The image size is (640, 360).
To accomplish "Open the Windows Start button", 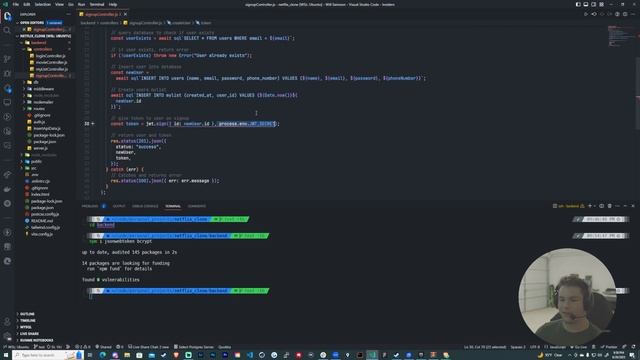I will click(x=6, y=355).
